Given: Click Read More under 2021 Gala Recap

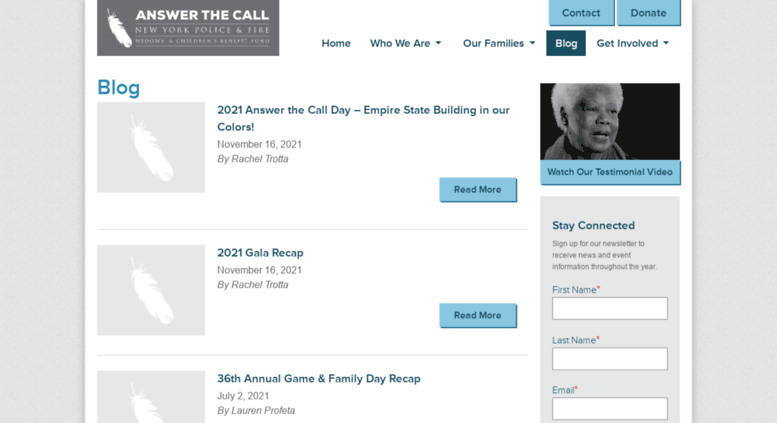Looking at the screenshot, I should 478,316.
